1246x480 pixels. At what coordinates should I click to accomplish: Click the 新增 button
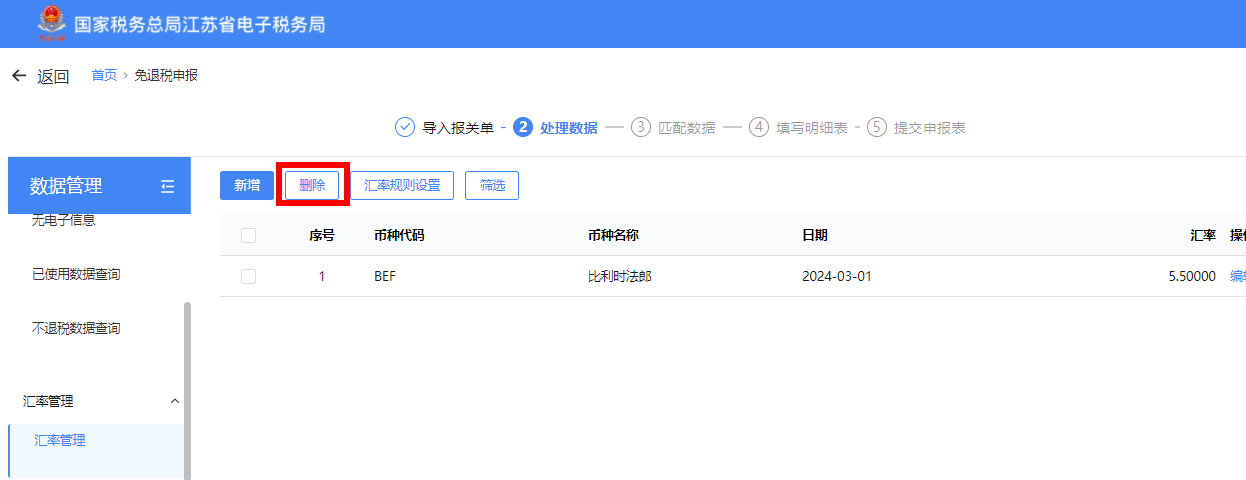tap(247, 185)
